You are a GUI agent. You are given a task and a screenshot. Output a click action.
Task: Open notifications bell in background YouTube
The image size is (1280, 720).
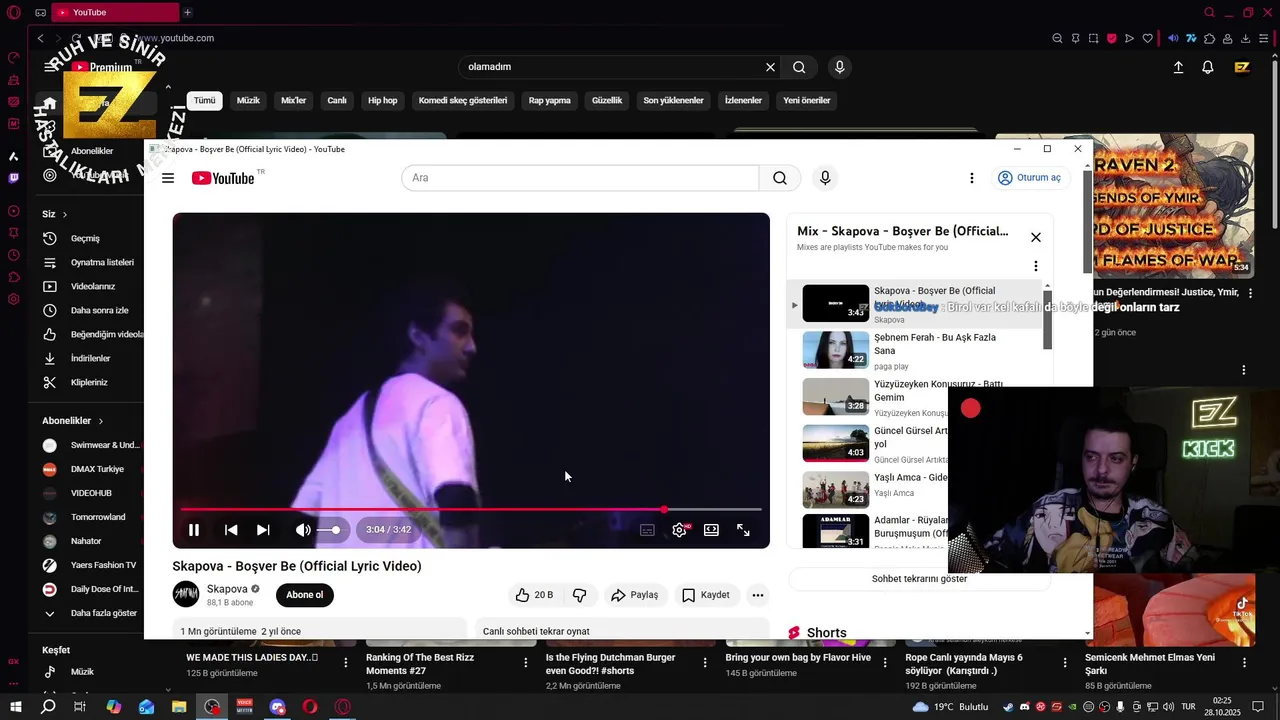pos(1208,67)
